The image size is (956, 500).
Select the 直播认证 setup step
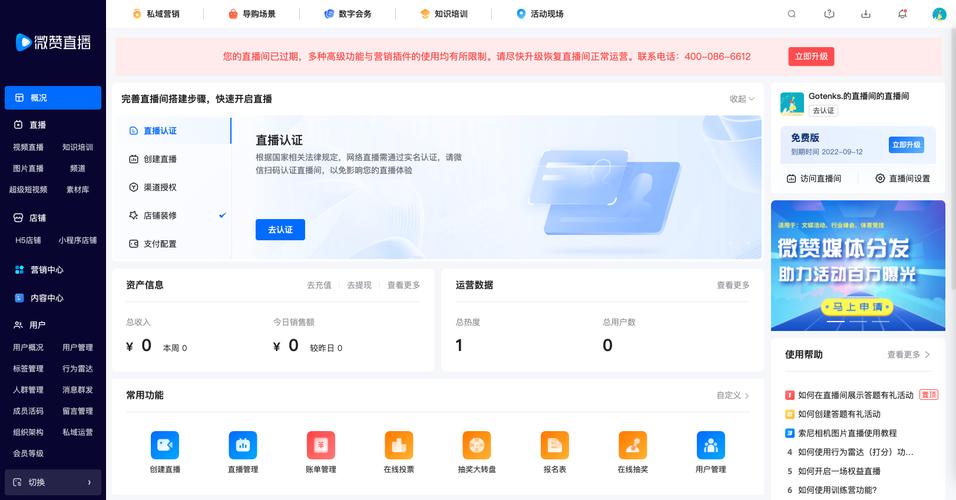(x=172, y=130)
